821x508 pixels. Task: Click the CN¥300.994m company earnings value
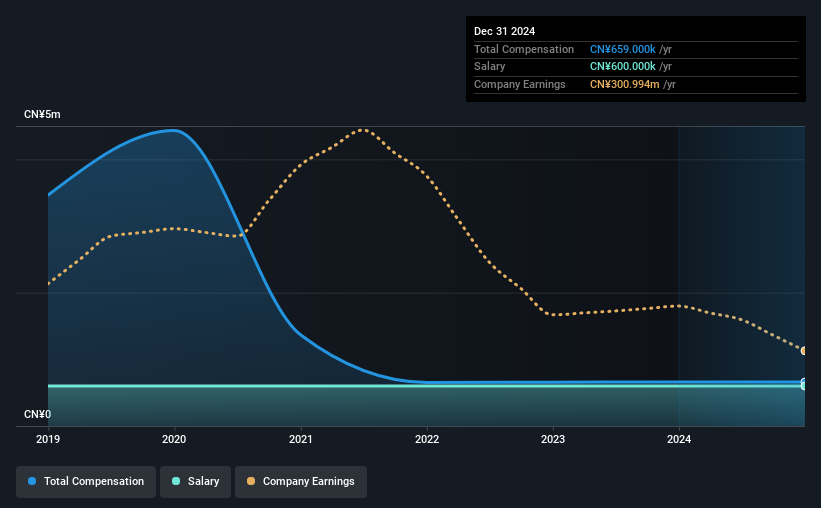pyautogui.click(x=625, y=84)
